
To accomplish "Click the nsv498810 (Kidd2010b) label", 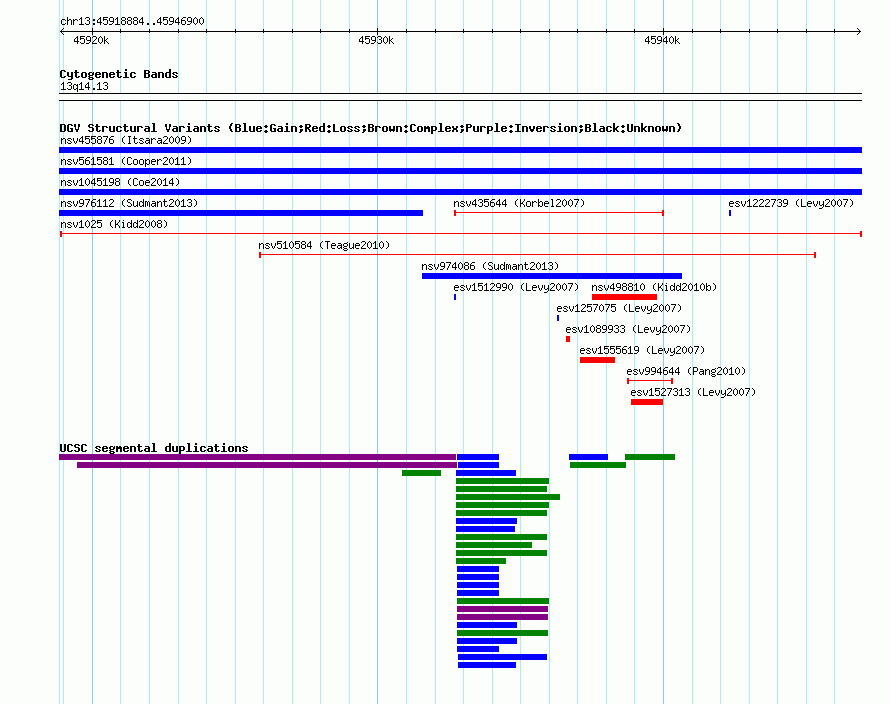I will [654, 287].
